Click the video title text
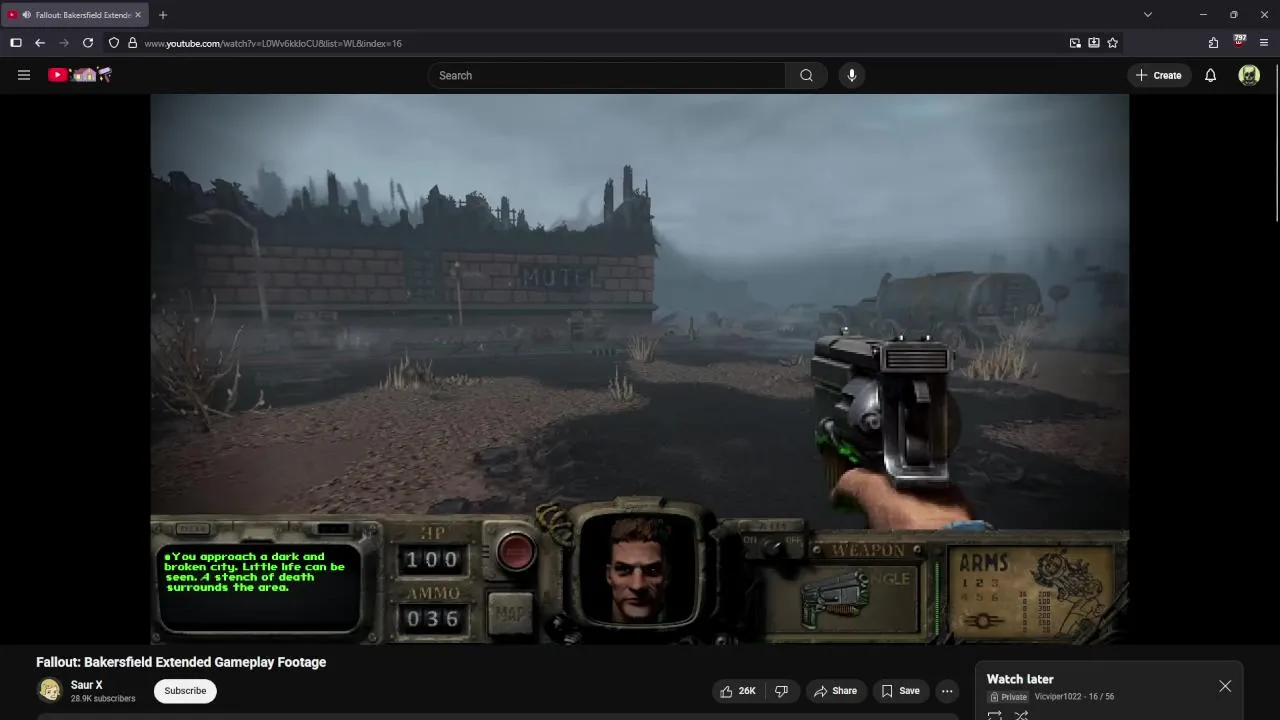Viewport: 1280px width, 720px height. (181, 662)
